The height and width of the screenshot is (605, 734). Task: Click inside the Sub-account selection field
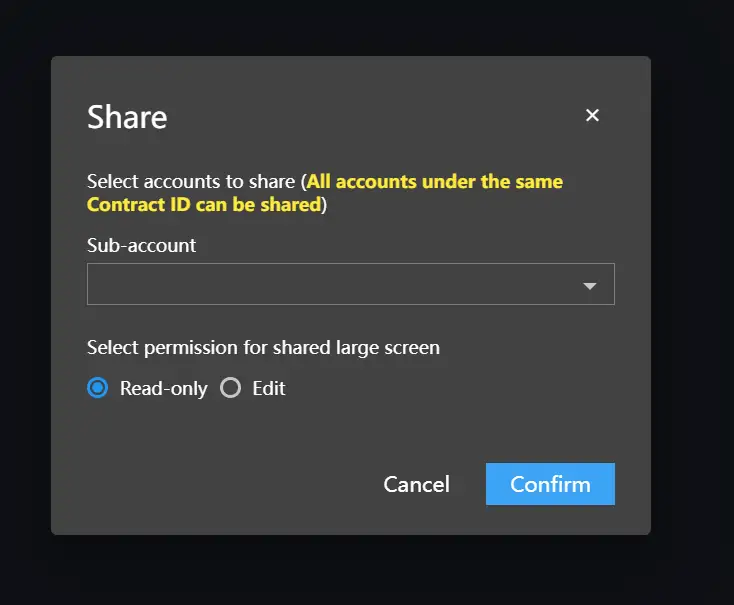[330, 285]
